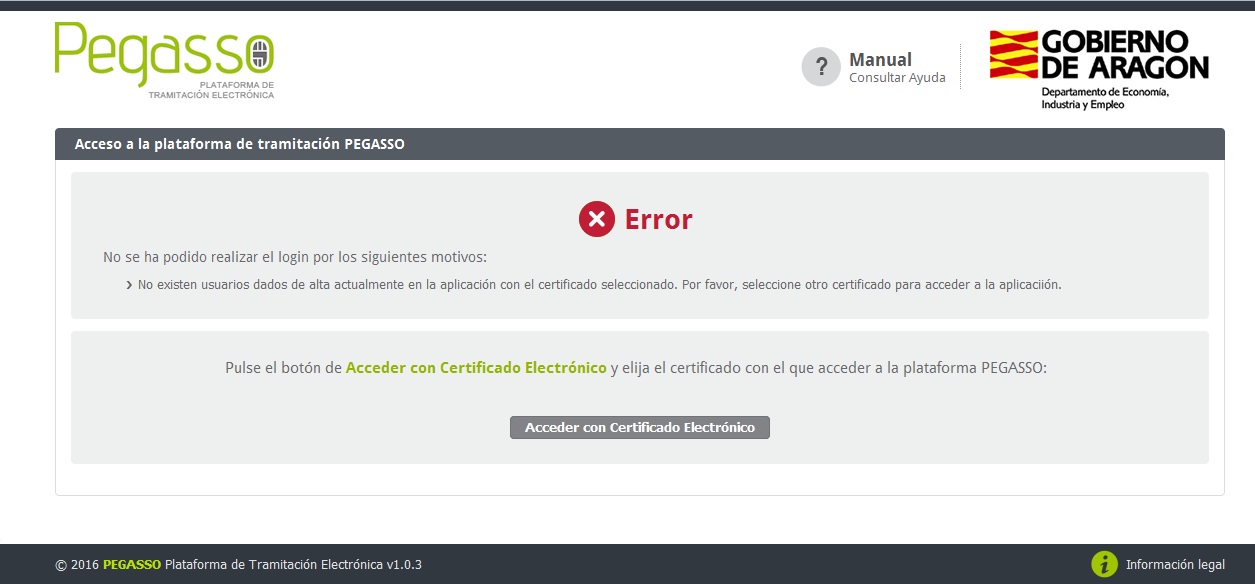This screenshot has width=1255, height=584.
Task: Click the 'No existen usuarios dados de alta' message
Action: tap(599, 284)
